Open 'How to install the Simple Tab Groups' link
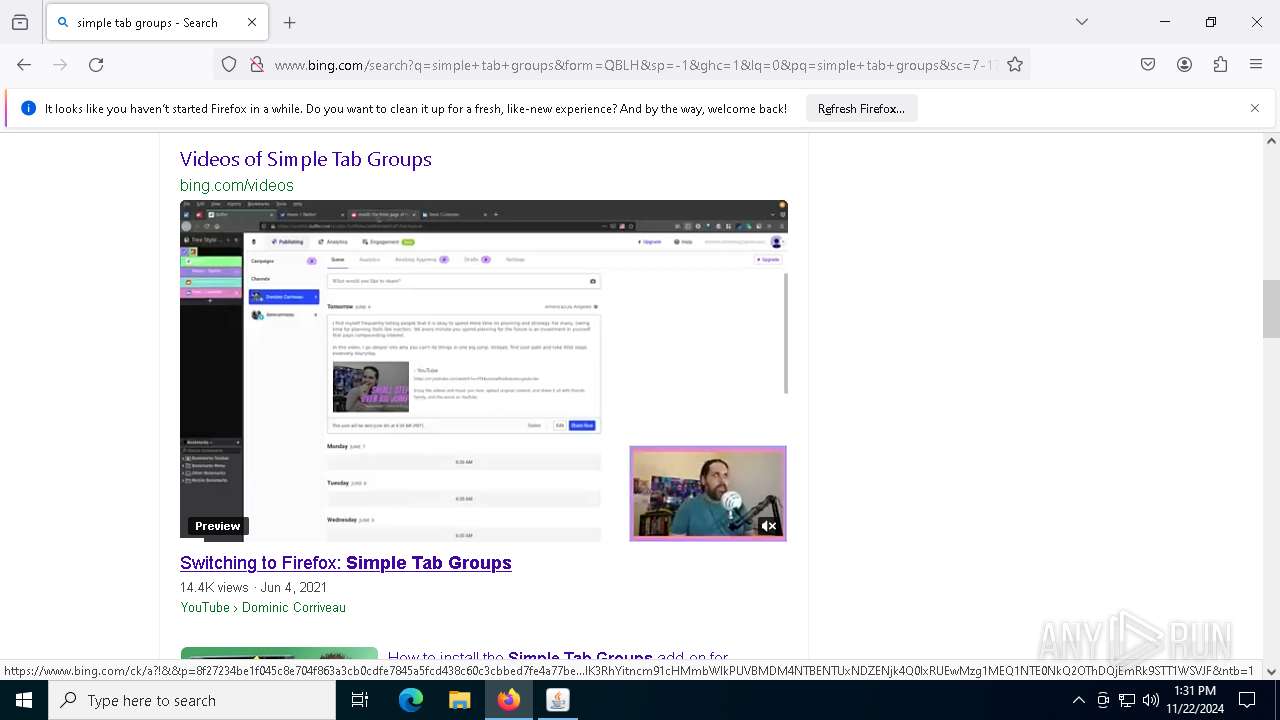Viewport: 1280px width, 720px height. tap(558, 656)
